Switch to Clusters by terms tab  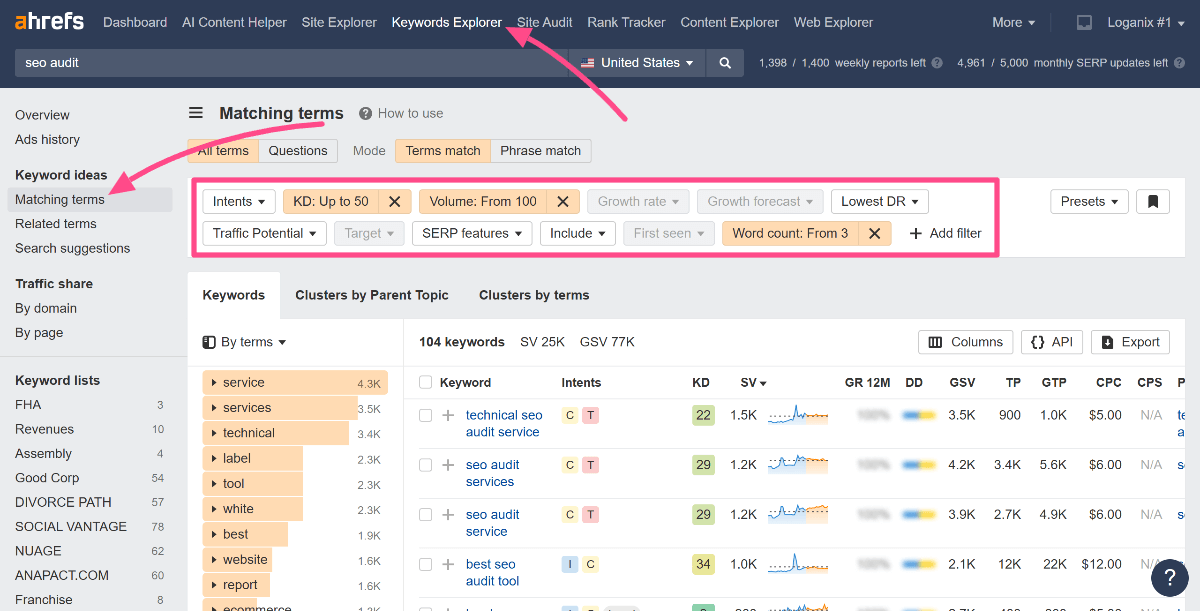tap(534, 295)
